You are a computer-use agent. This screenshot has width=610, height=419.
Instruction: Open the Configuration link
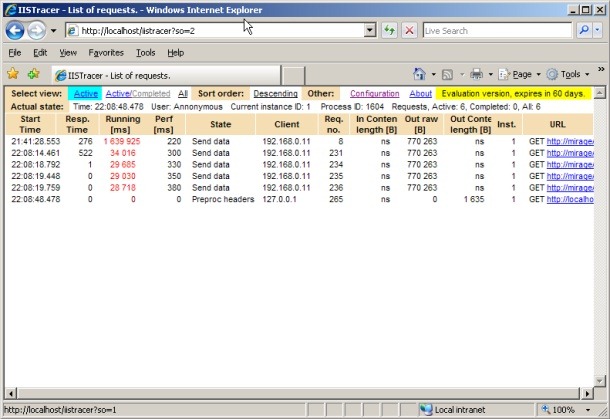click(375, 93)
